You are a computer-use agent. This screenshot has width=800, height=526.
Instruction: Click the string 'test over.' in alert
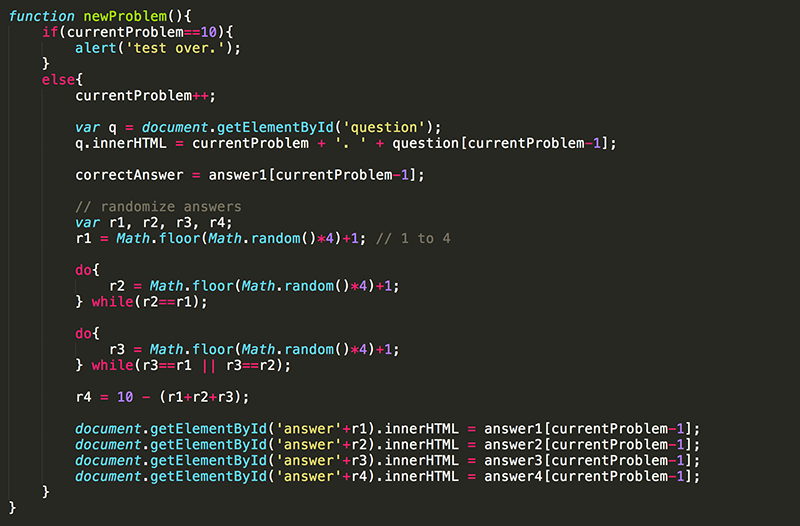(175, 48)
